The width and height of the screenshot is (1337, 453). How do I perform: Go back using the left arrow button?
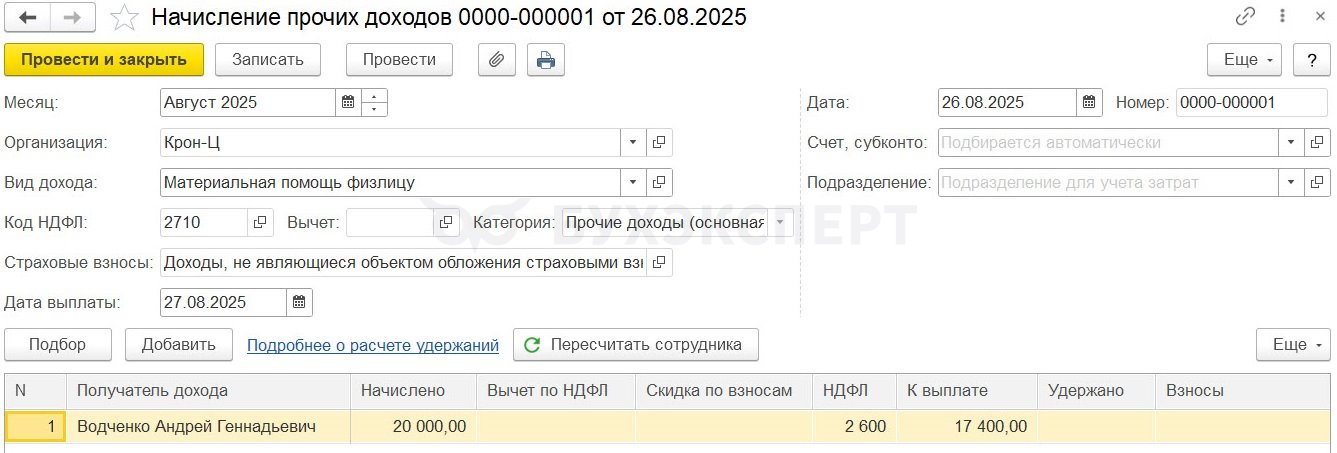pos(28,18)
